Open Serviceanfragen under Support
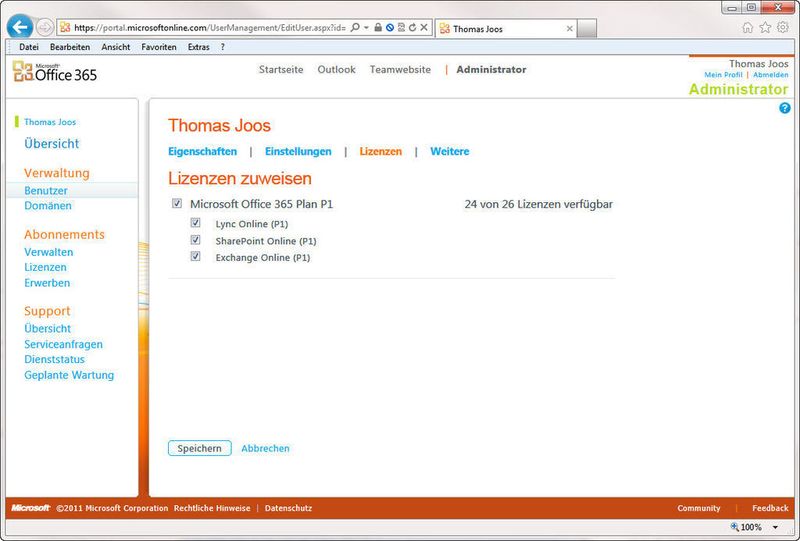 [63, 345]
